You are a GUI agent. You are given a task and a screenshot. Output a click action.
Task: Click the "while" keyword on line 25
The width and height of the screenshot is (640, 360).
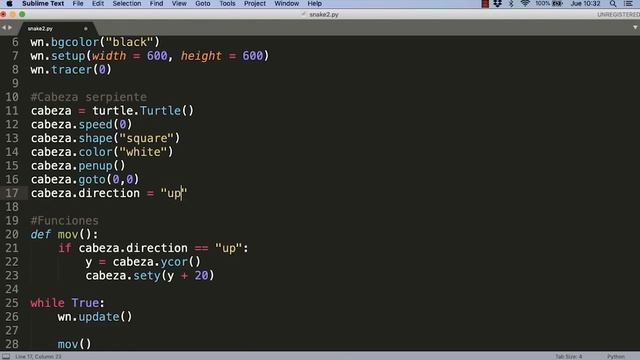click(47, 303)
